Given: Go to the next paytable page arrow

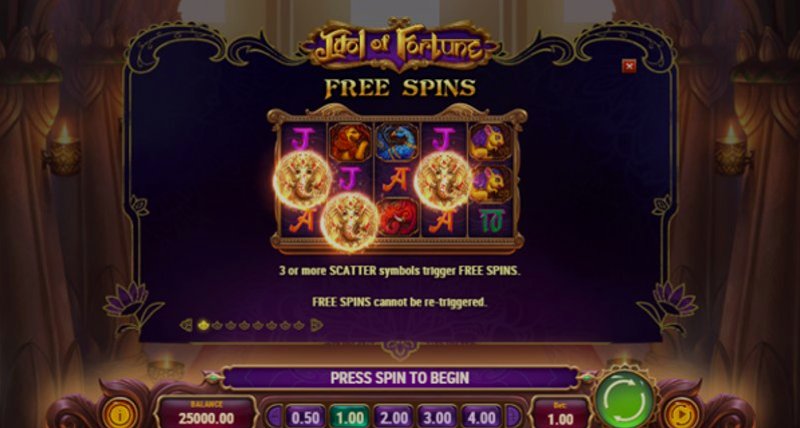Looking at the screenshot, I should tap(317, 325).
